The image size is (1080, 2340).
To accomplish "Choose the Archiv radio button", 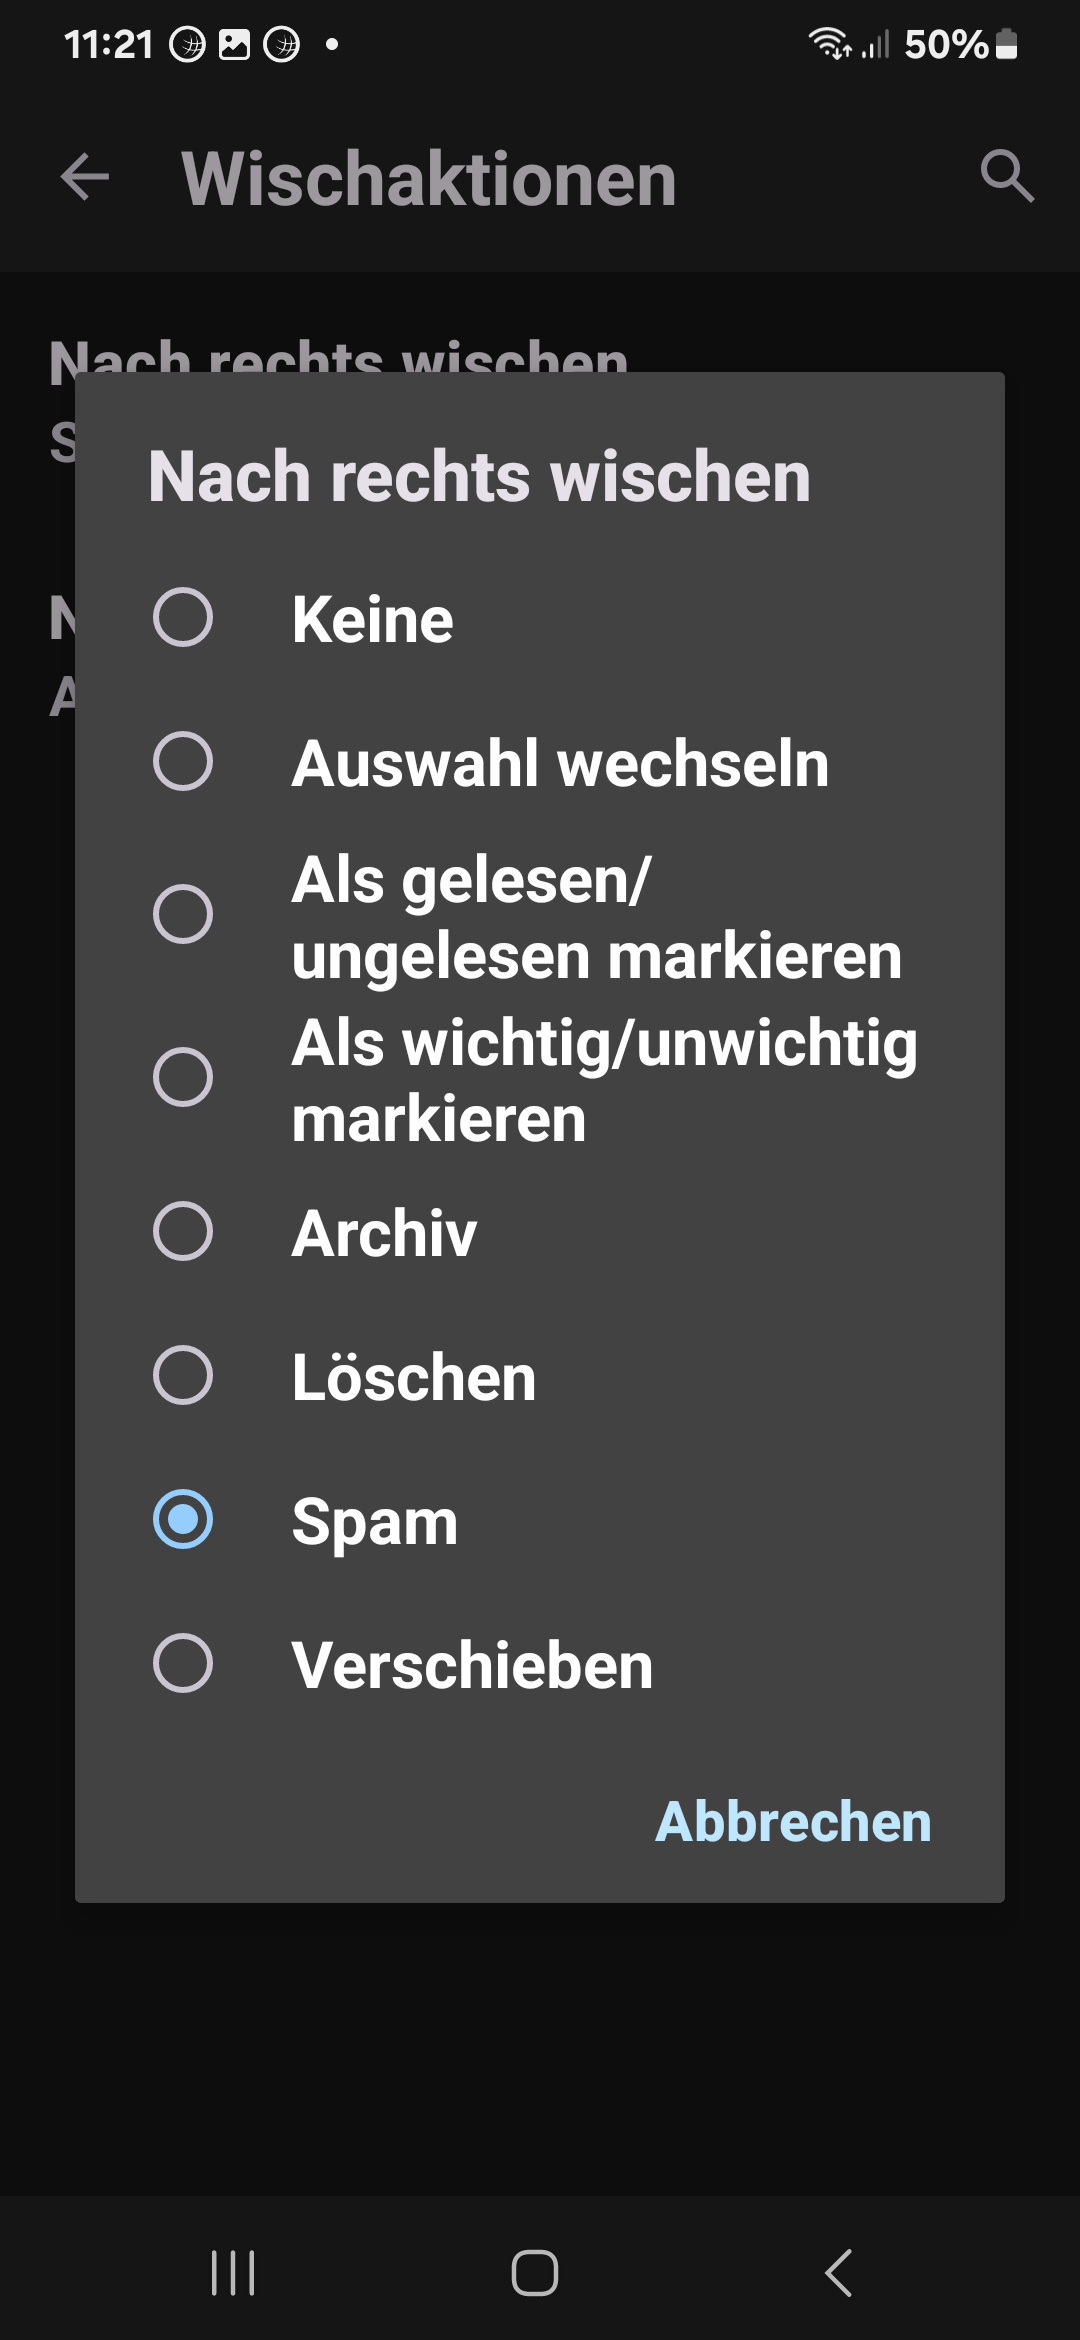I will click(x=183, y=1231).
